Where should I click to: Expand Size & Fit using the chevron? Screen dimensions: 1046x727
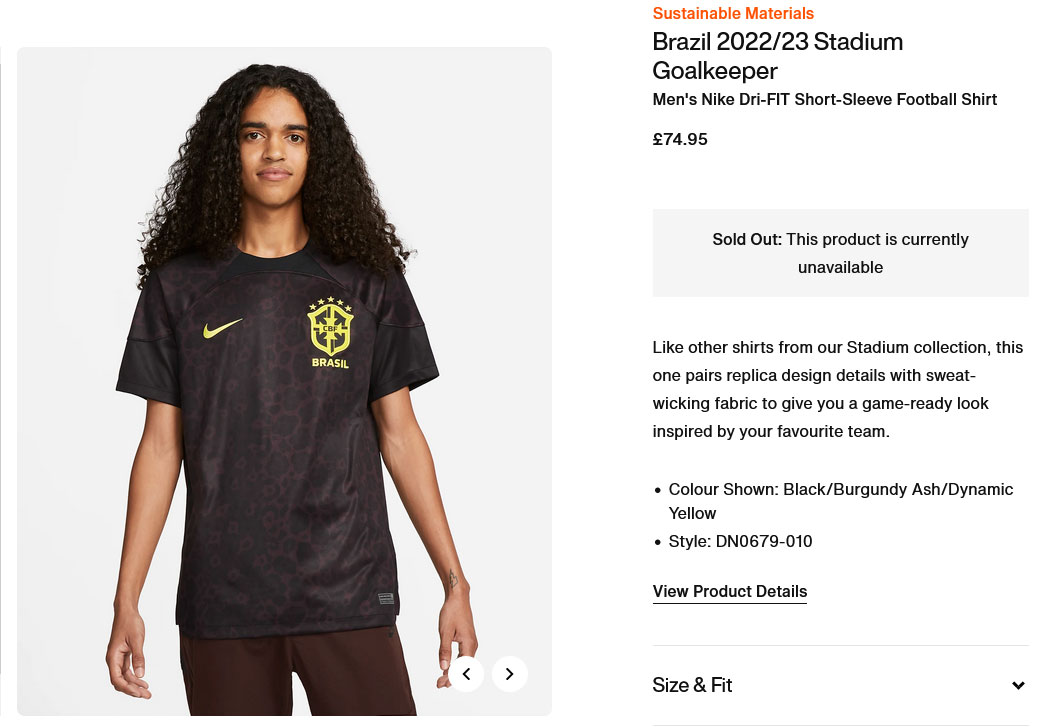(x=1018, y=685)
